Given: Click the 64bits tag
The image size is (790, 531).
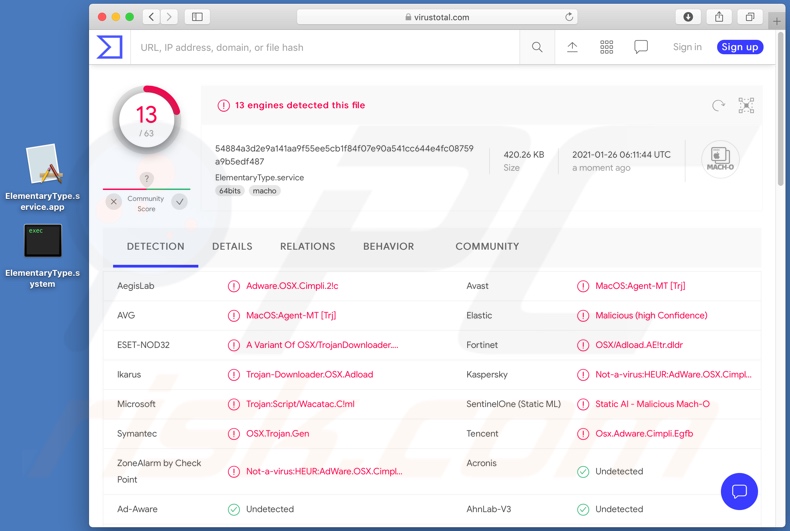Looking at the screenshot, I should pyautogui.click(x=230, y=191).
